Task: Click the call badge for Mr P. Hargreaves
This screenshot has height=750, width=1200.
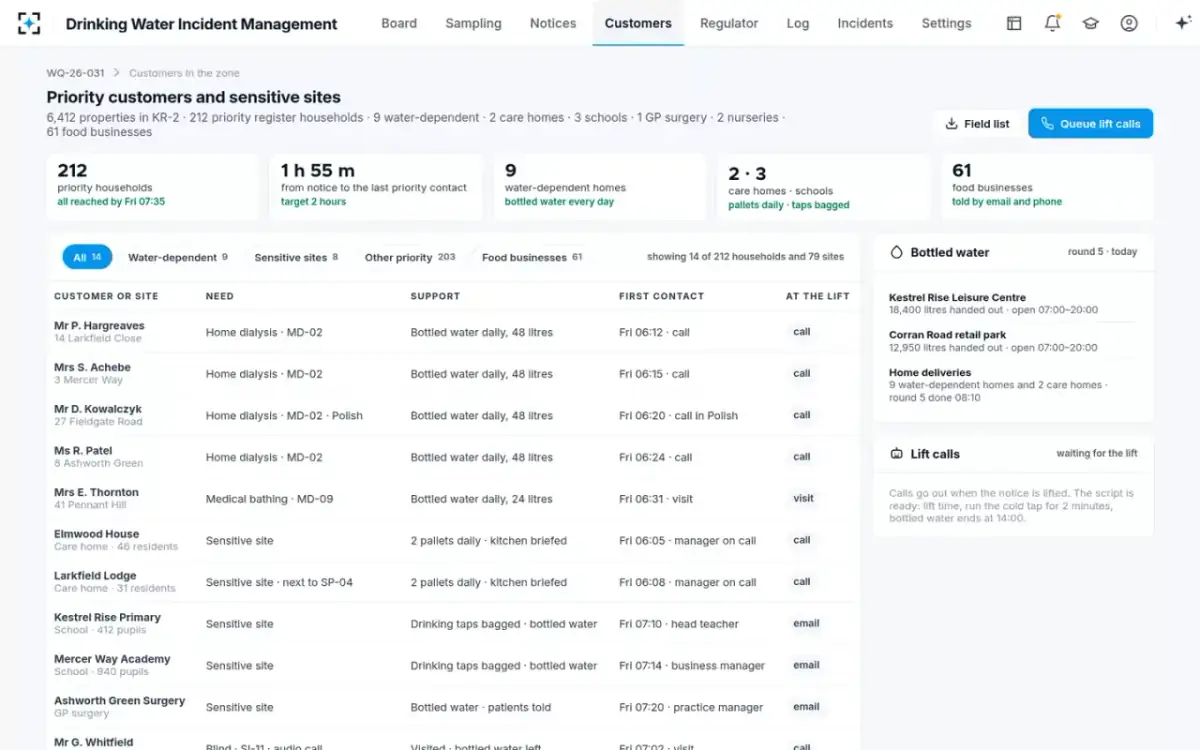Action: [x=802, y=332]
